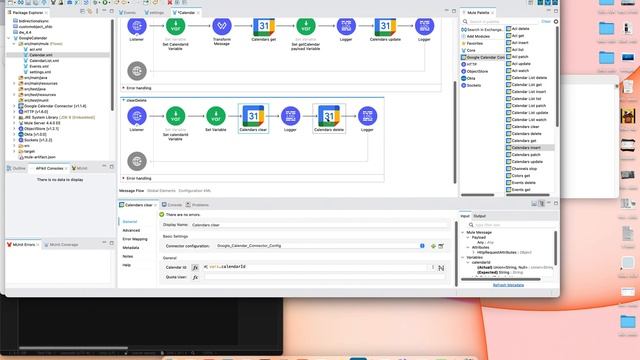Image resolution: width=640 pixels, height=360 pixels.
Task: Click the grey error handler icon in clearDelete flow
Action: pos(137,161)
